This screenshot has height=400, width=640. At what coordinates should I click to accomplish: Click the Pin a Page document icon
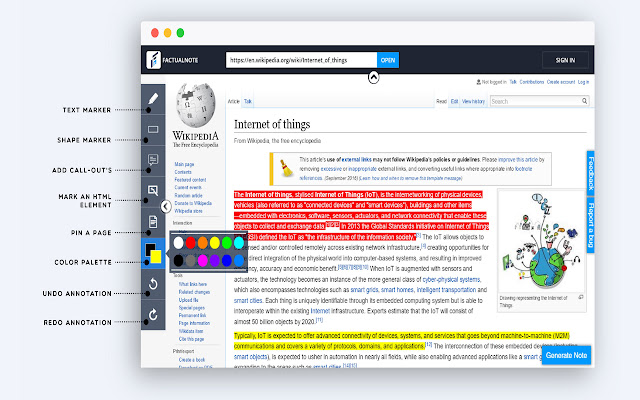click(x=153, y=222)
